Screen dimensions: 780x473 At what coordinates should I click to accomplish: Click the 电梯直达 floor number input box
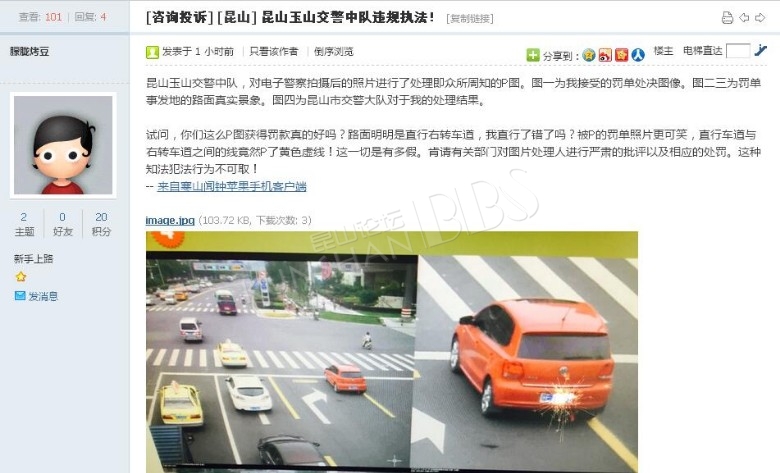(x=738, y=51)
